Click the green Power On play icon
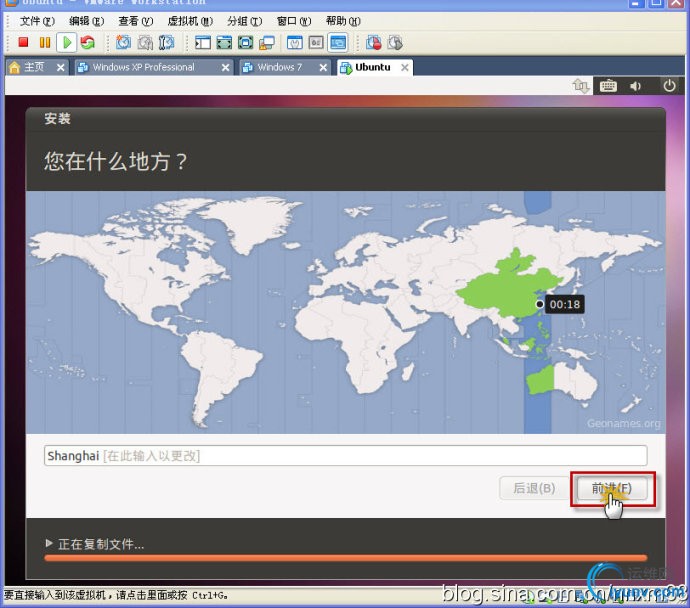This screenshot has width=690, height=608. [x=67, y=43]
